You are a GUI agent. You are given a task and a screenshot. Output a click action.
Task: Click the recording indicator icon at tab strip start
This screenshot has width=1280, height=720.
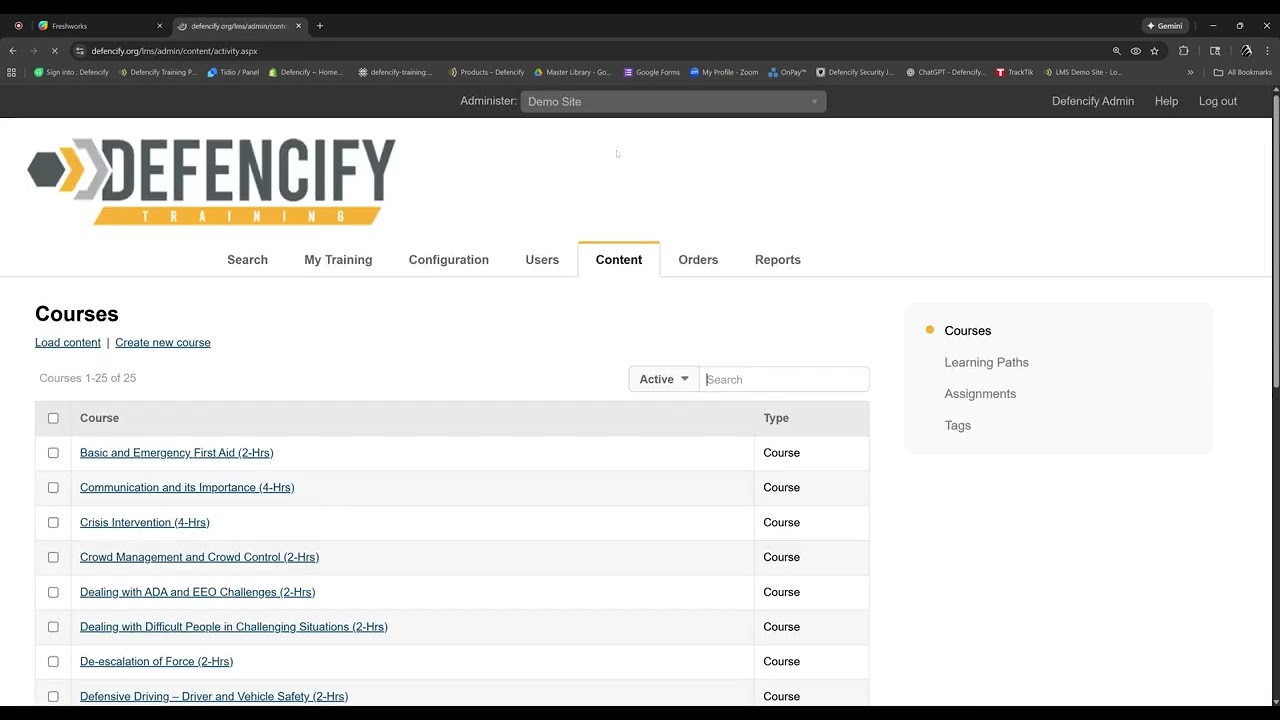[x=18, y=26]
